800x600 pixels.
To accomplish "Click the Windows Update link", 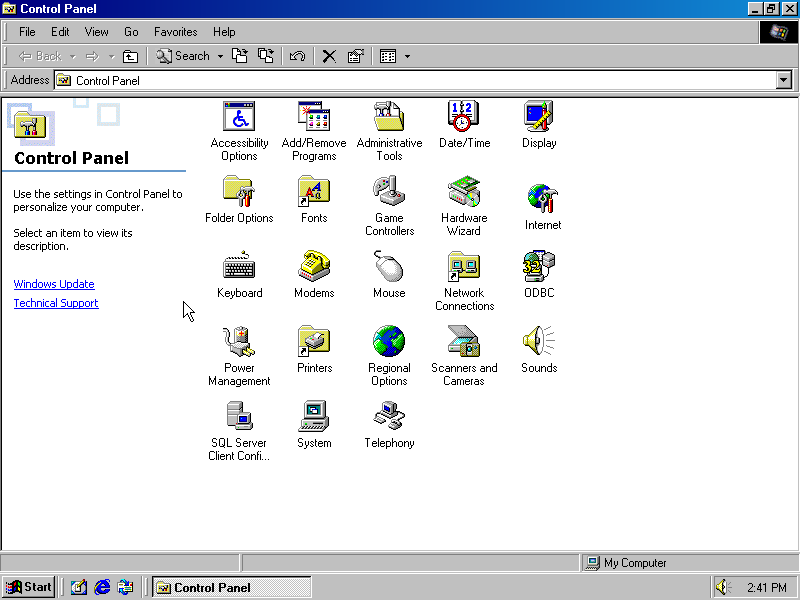I will [x=54, y=284].
